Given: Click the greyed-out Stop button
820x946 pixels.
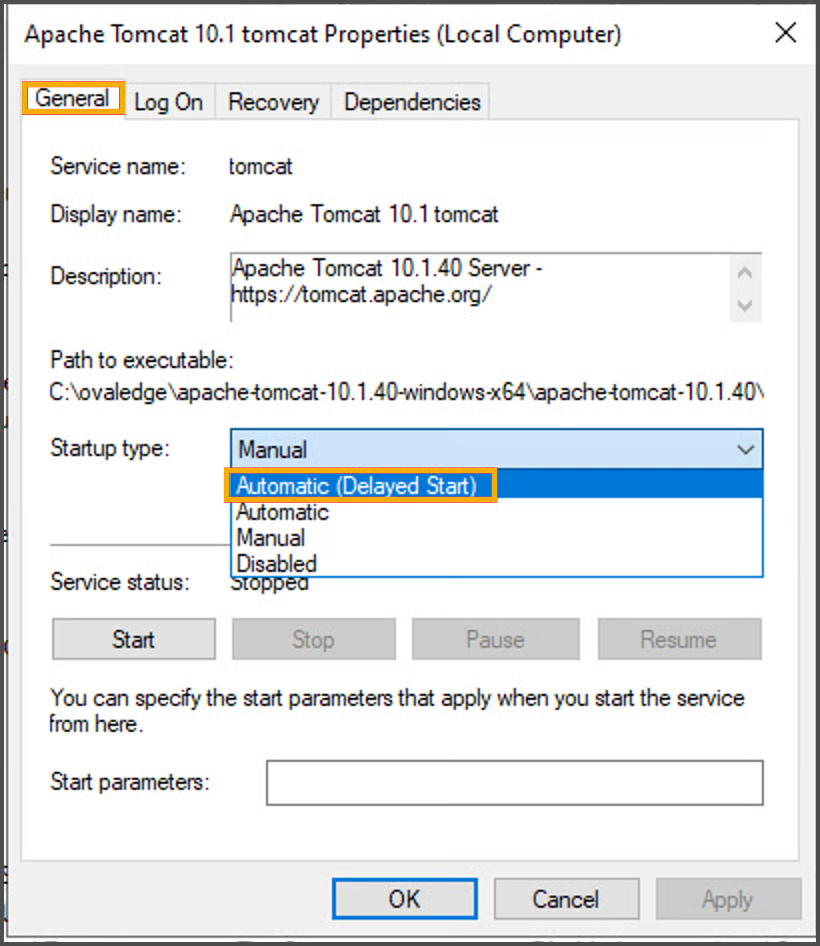Looking at the screenshot, I should (313, 639).
